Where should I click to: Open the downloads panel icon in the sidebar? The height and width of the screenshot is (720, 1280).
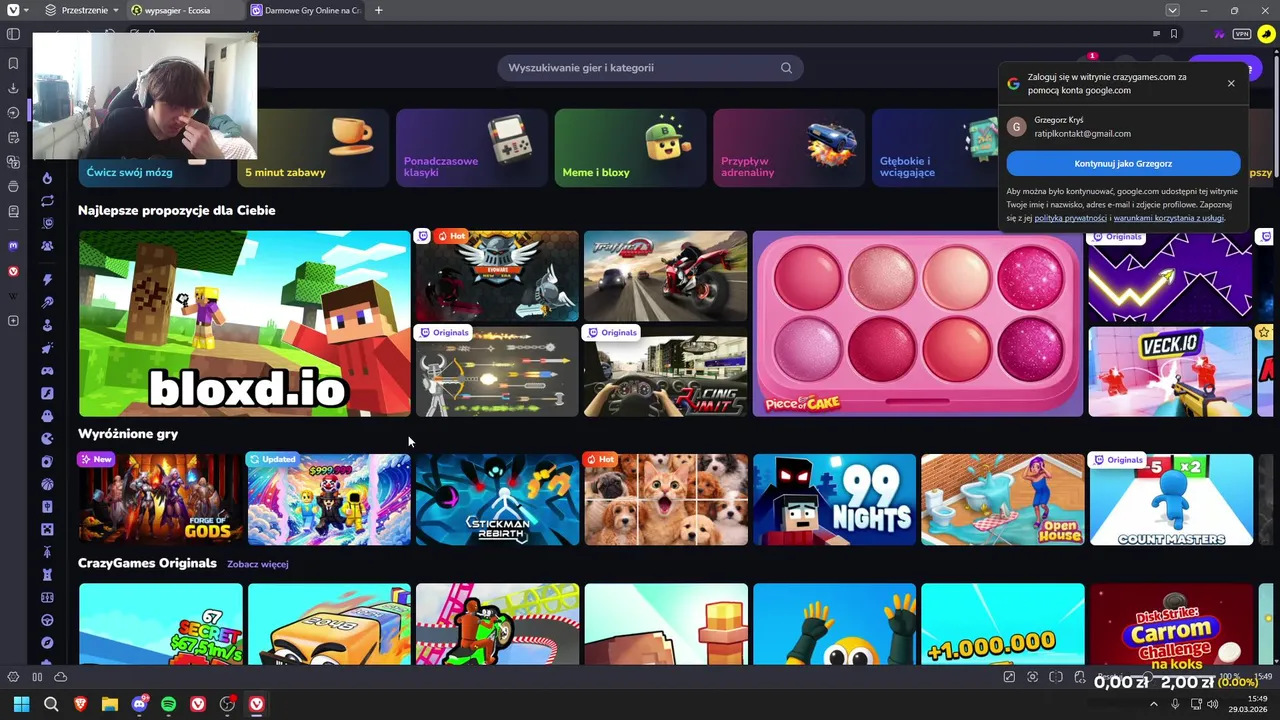[13, 88]
